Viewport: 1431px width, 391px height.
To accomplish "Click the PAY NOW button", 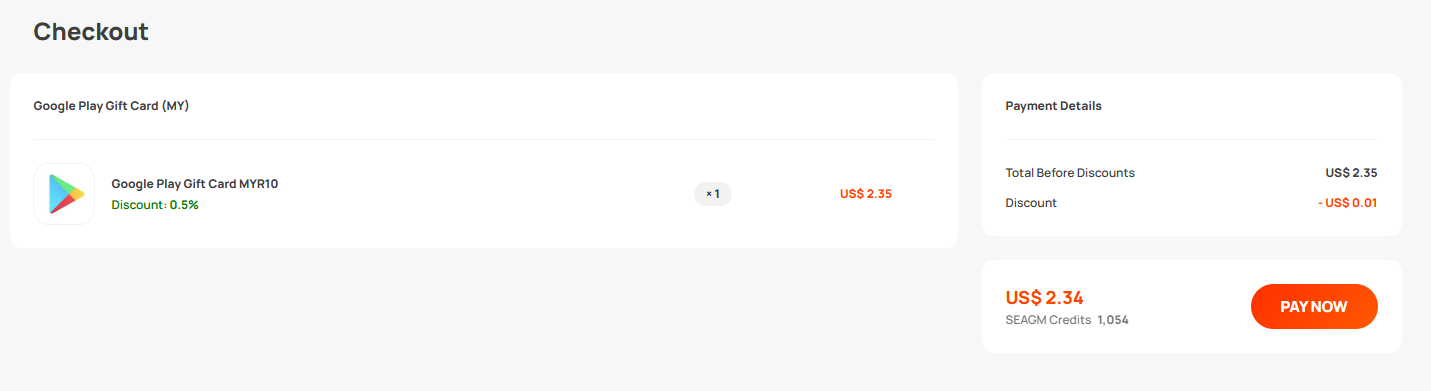I will click(1314, 307).
